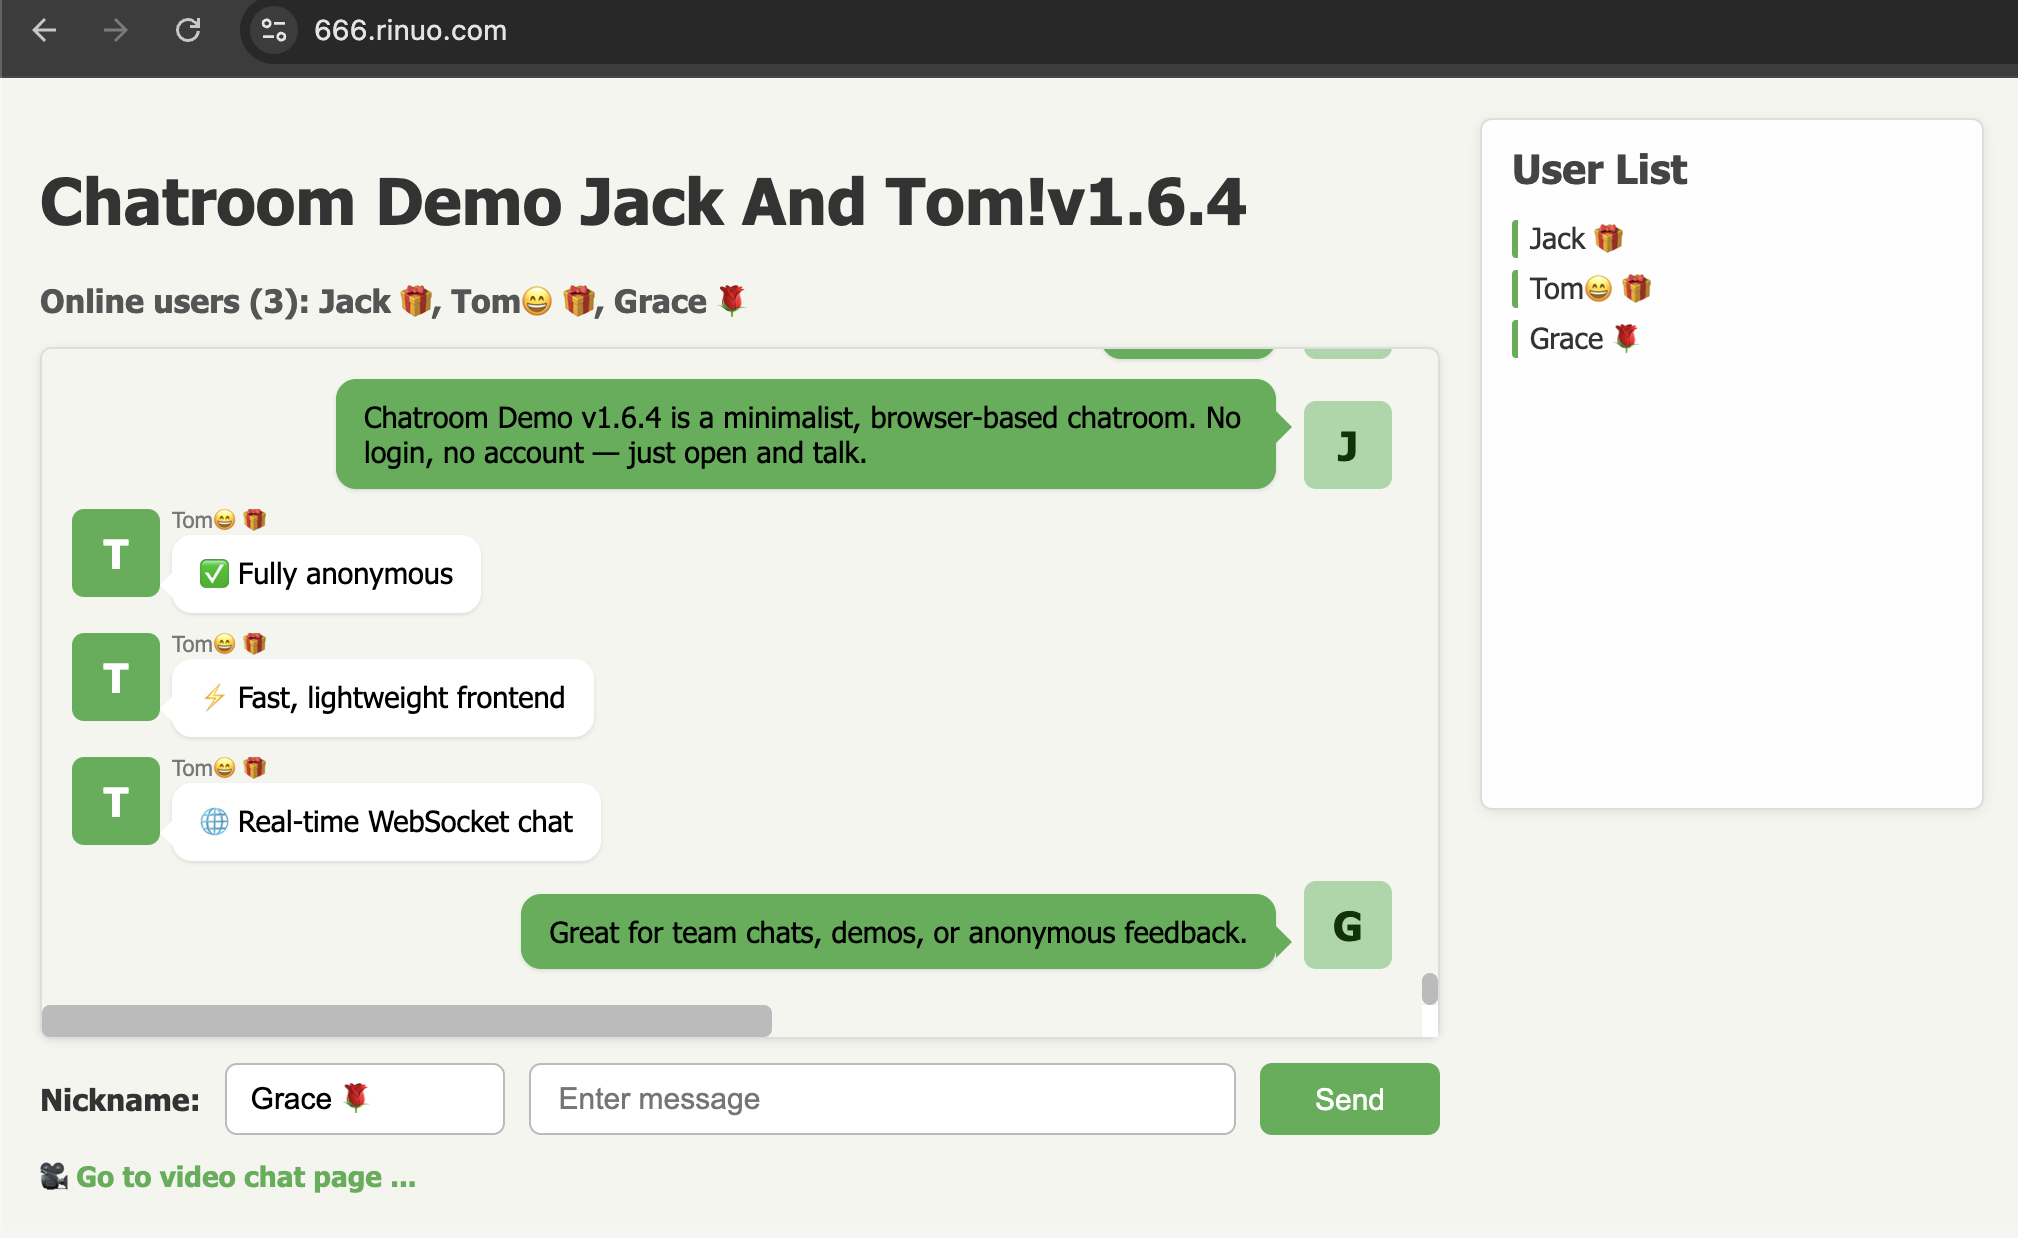Click the Chatroom Demo v1.6.4 minimalist message bubble
2018x1238 pixels.
tap(806, 434)
